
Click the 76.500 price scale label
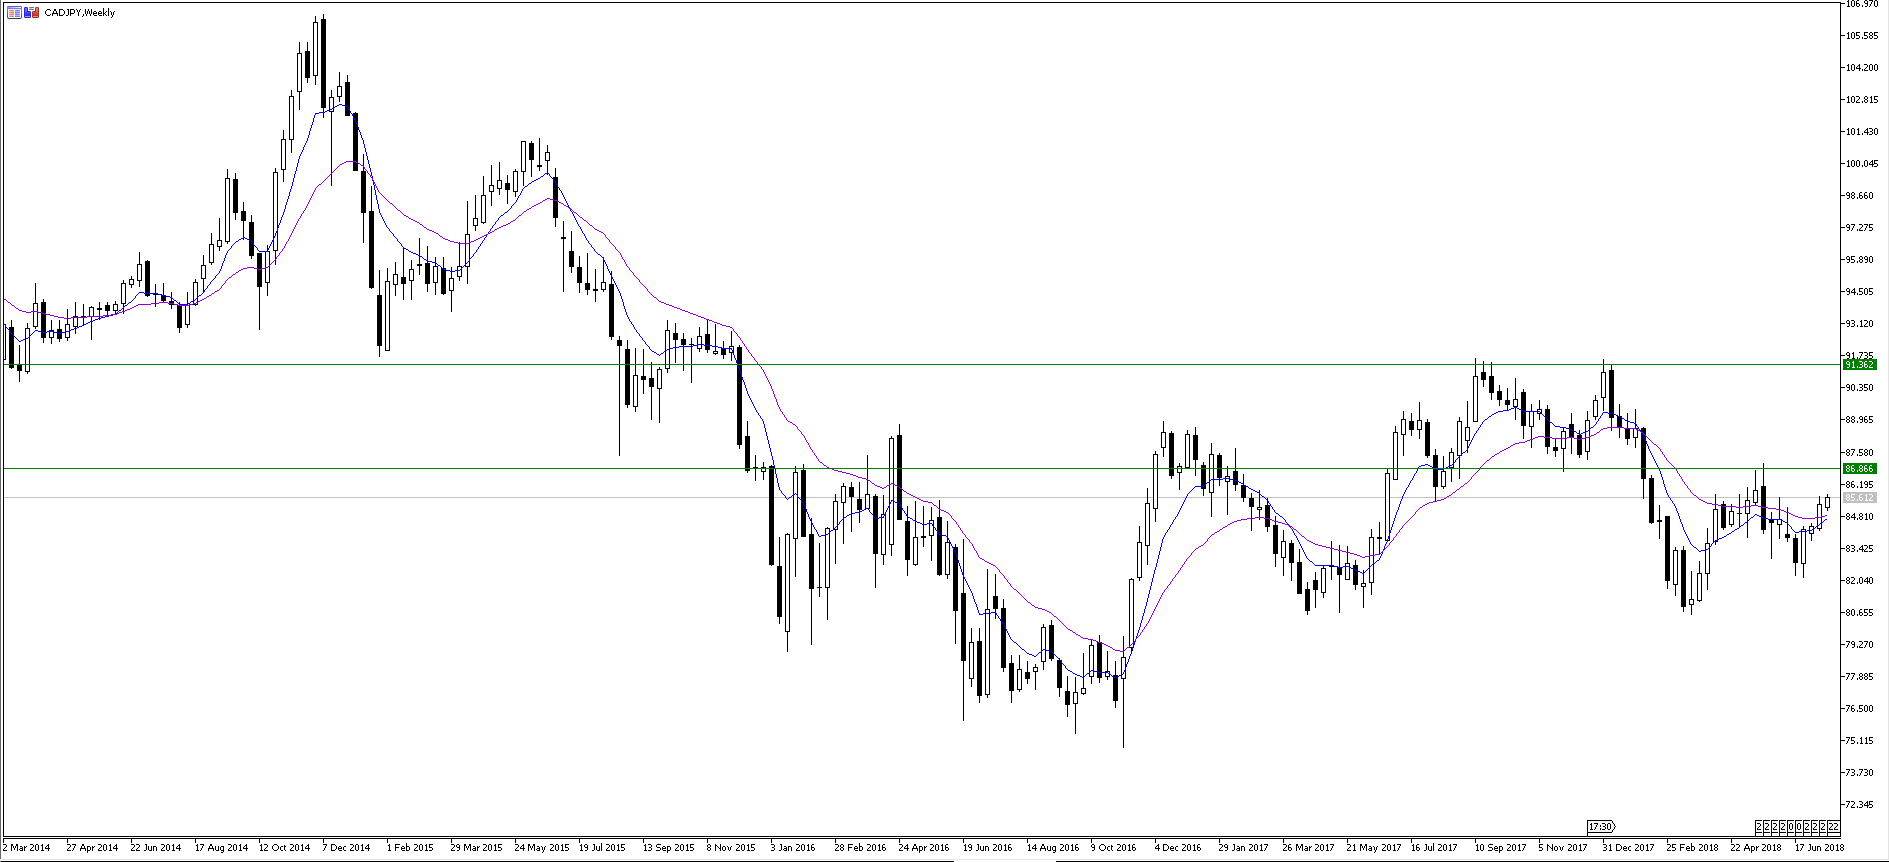1861,709
